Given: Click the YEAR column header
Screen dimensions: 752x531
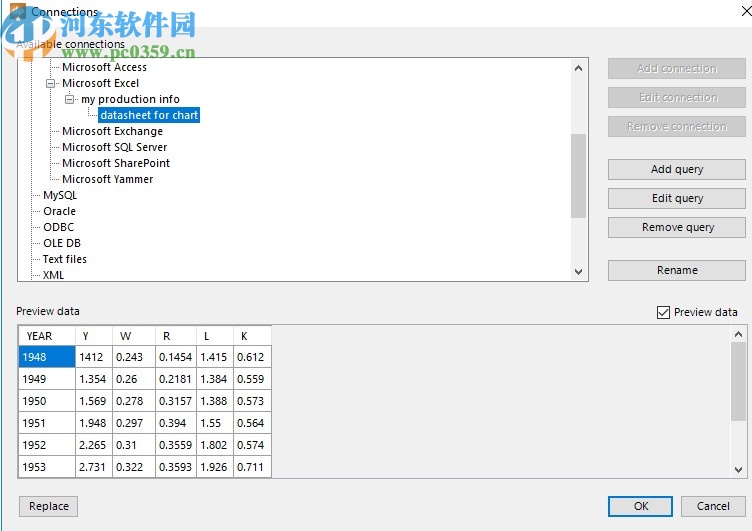Looking at the screenshot, I should [47, 336].
